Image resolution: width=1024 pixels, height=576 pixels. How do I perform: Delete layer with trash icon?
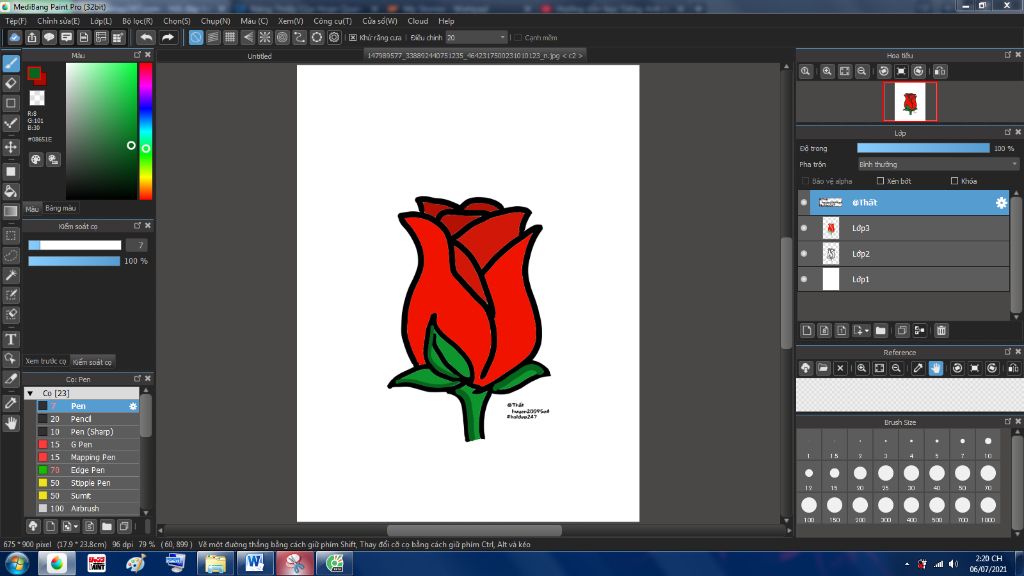pos(941,330)
